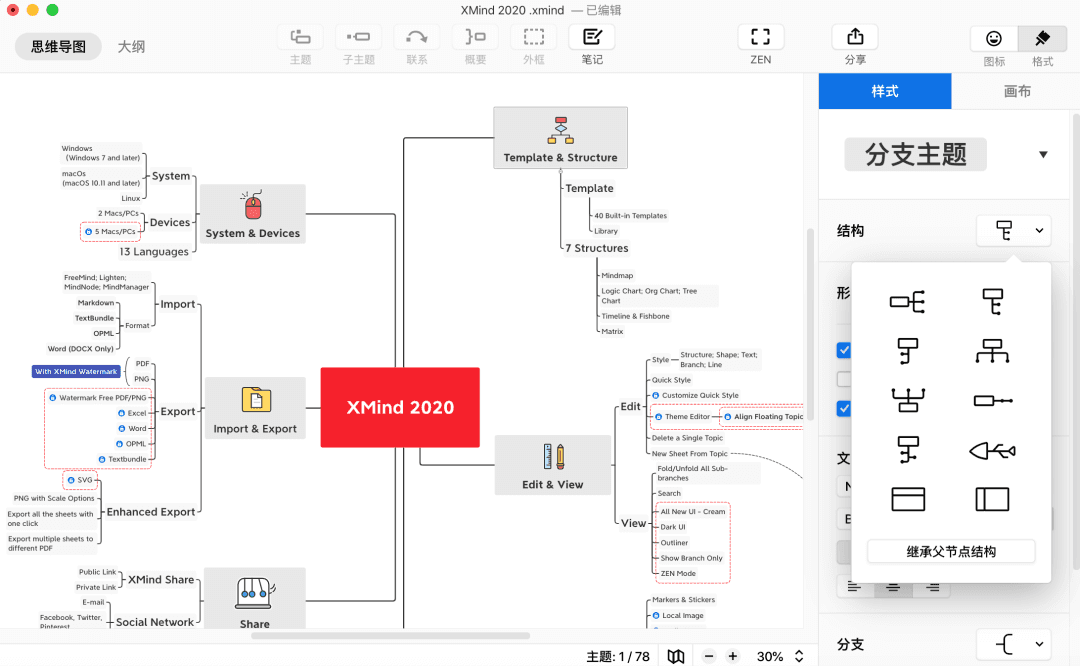Image resolution: width=1080 pixels, height=666 pixels.
Task: Click center-align text button in format panel
Action: click(x=893, y=587)
